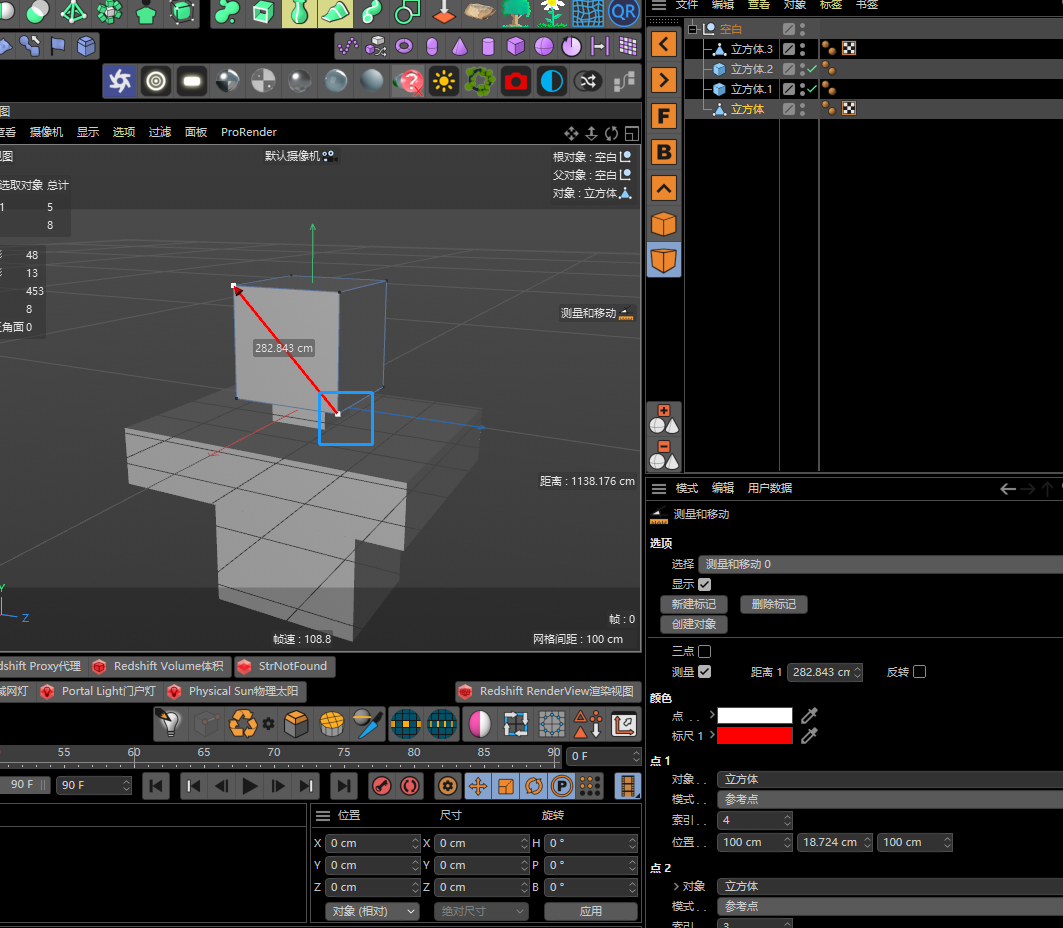Screen dimensions: 1063x928
Task: Click the Redshift shutter logo icon
Action: pyautogui.click(x=120, y=81)
